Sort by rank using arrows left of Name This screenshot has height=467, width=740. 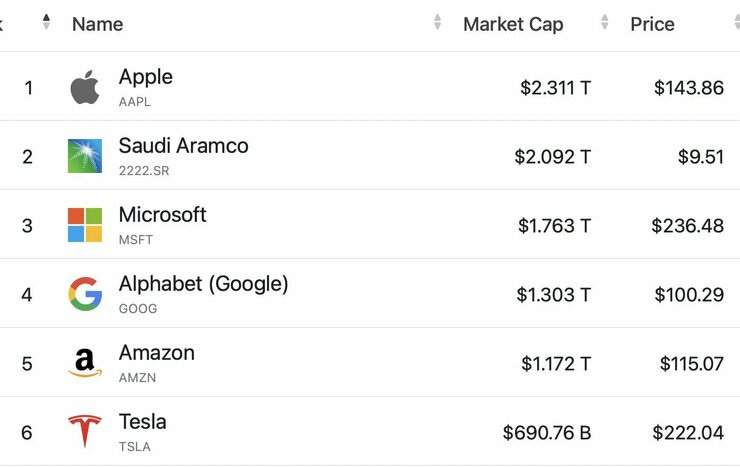point(46,22)
